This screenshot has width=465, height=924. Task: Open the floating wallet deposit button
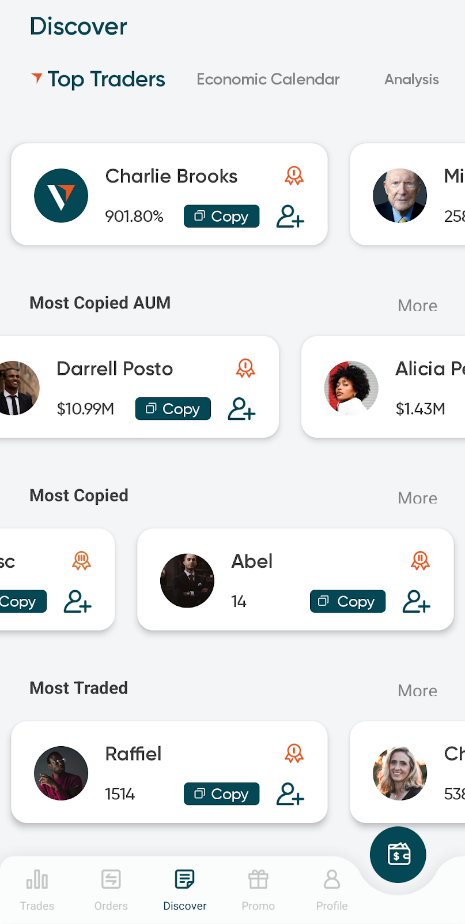398,854
